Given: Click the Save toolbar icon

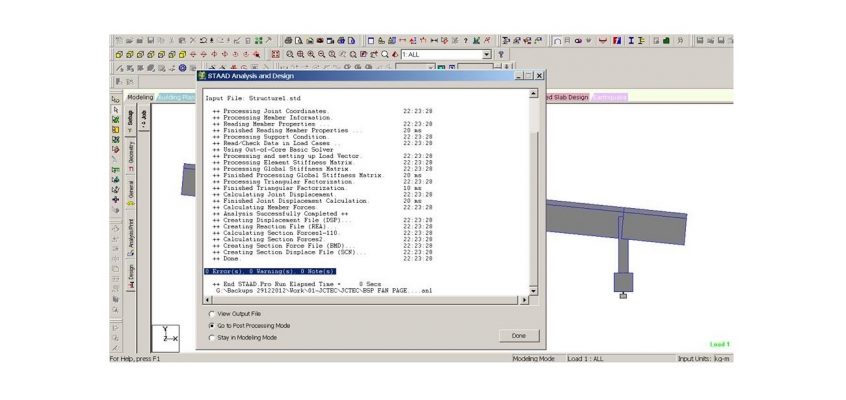Looking at the screenshot, I should pos(151,40).
